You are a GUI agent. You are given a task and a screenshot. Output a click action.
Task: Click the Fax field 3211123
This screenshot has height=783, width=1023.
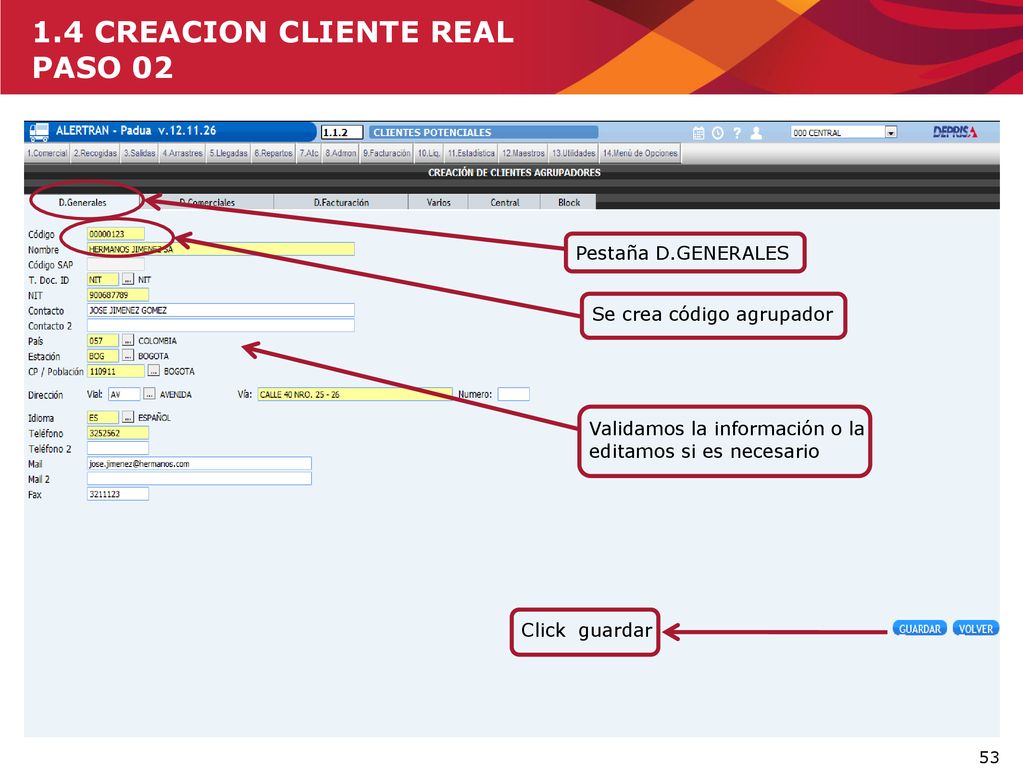pyautogui.click(x=117, y=494)
